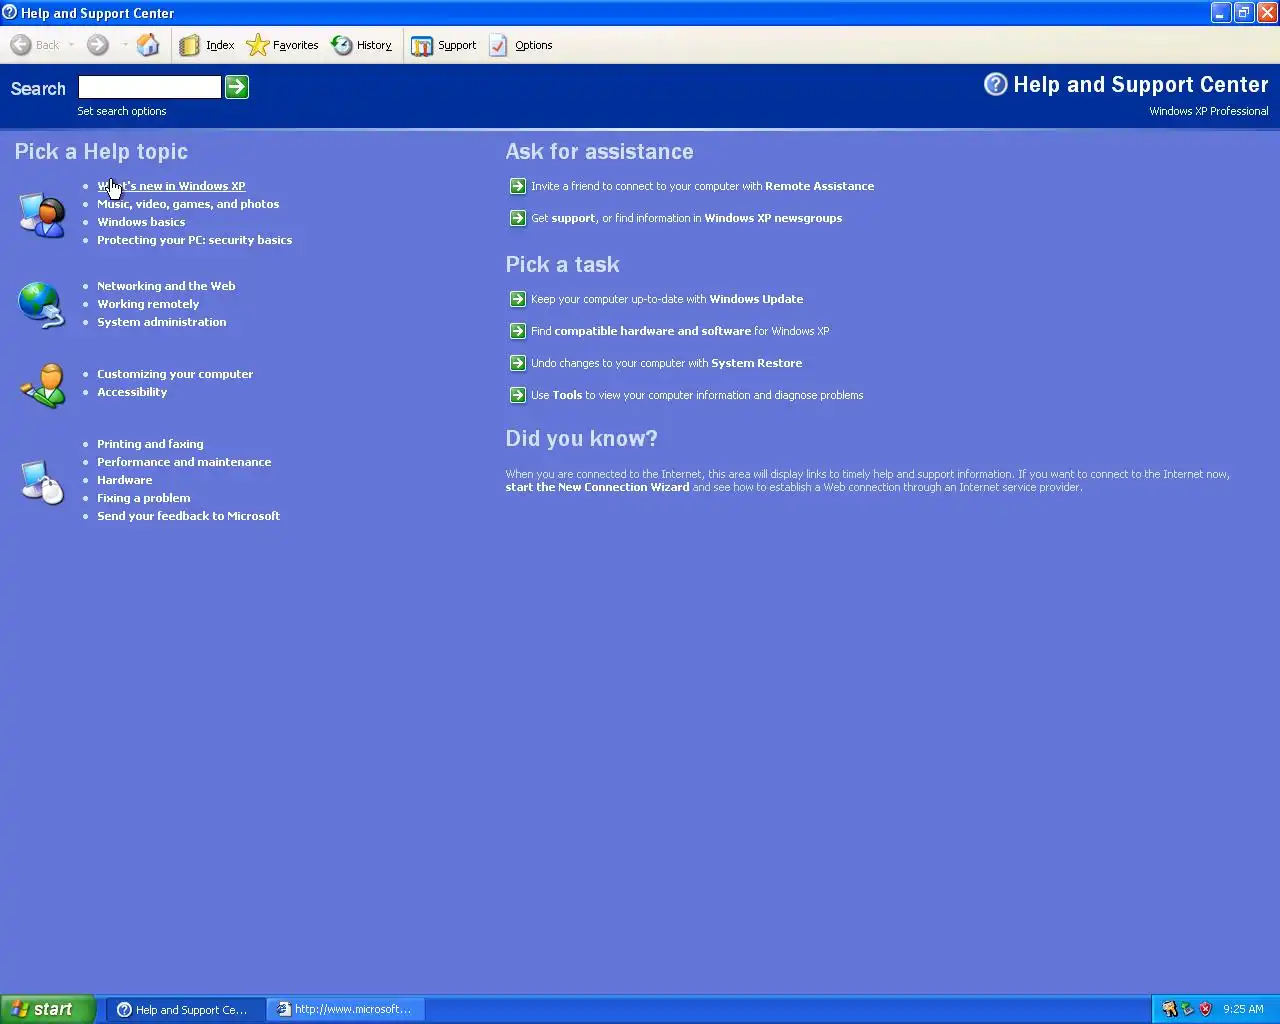Click the Support toolbar button
This screenshot has width=1280, height=1024.
coord(444,45)
